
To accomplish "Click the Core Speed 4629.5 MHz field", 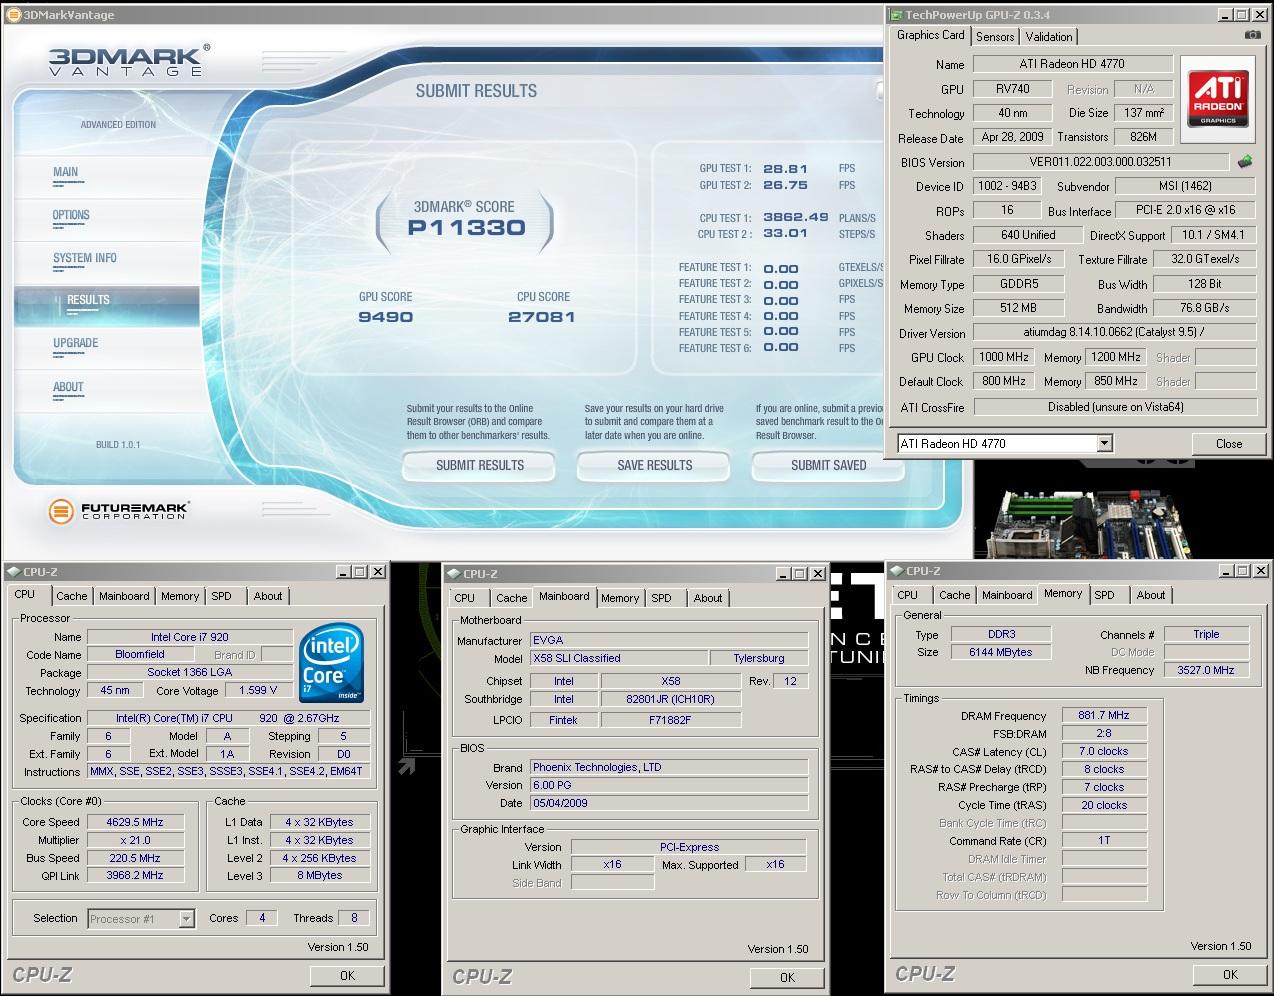I will [x=135, y=822].
